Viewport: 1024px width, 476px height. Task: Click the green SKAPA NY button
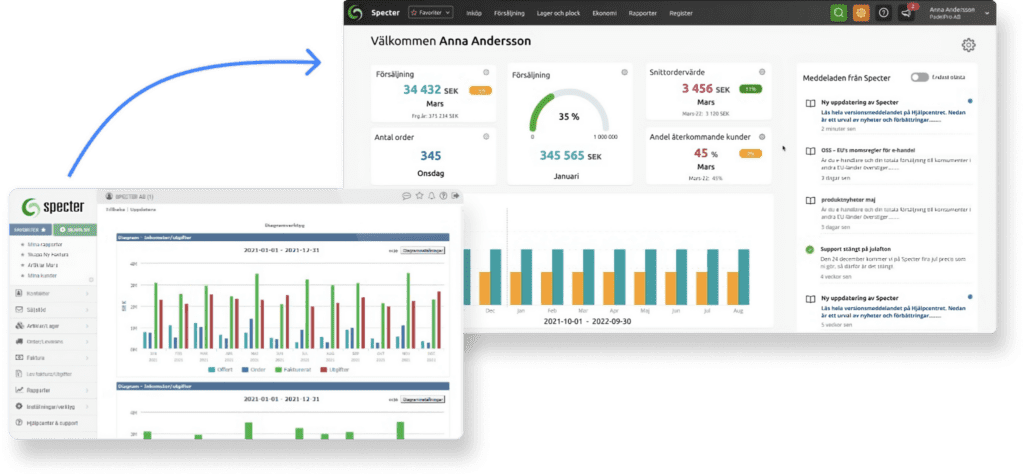click(x=75, y=230)
